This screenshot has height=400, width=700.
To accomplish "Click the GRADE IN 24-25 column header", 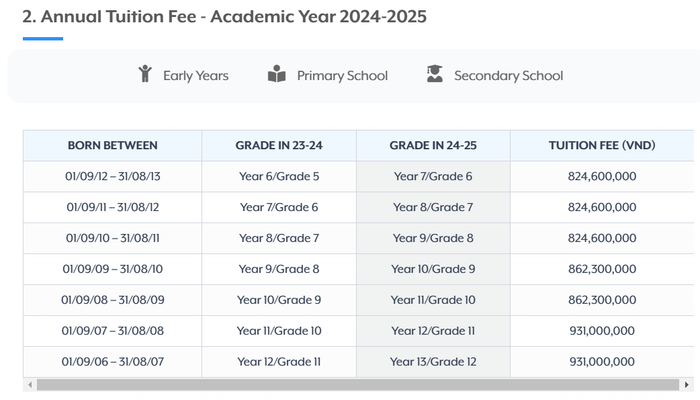I will coord(433,146).
